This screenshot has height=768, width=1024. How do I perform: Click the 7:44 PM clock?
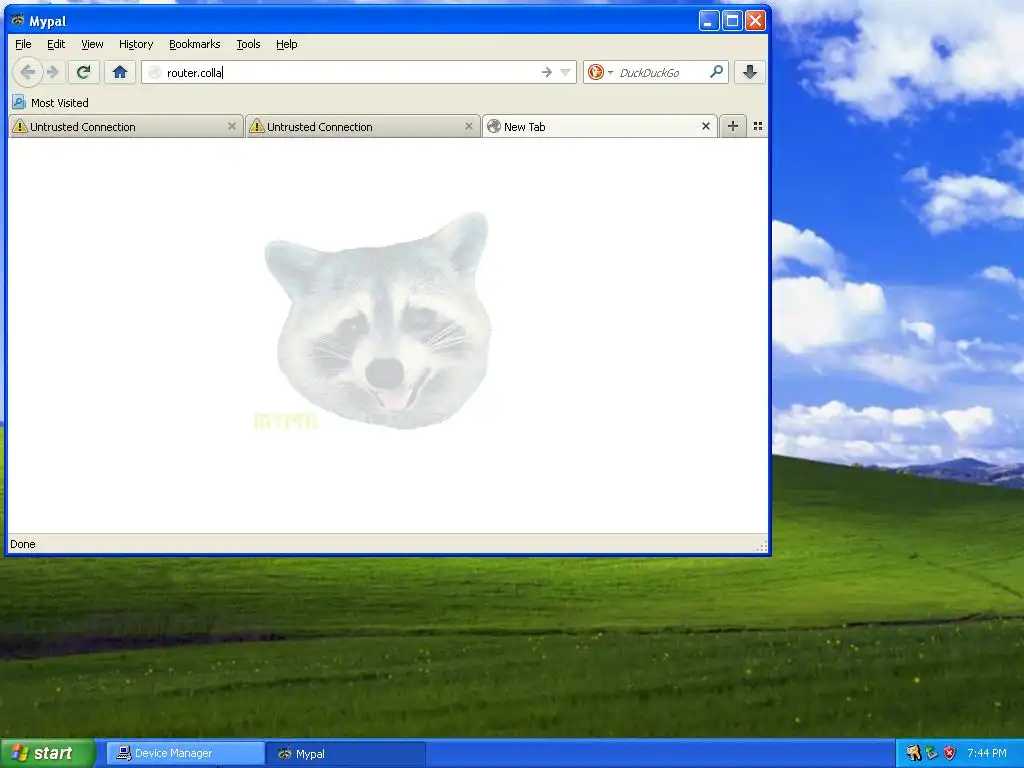(987, 753)
